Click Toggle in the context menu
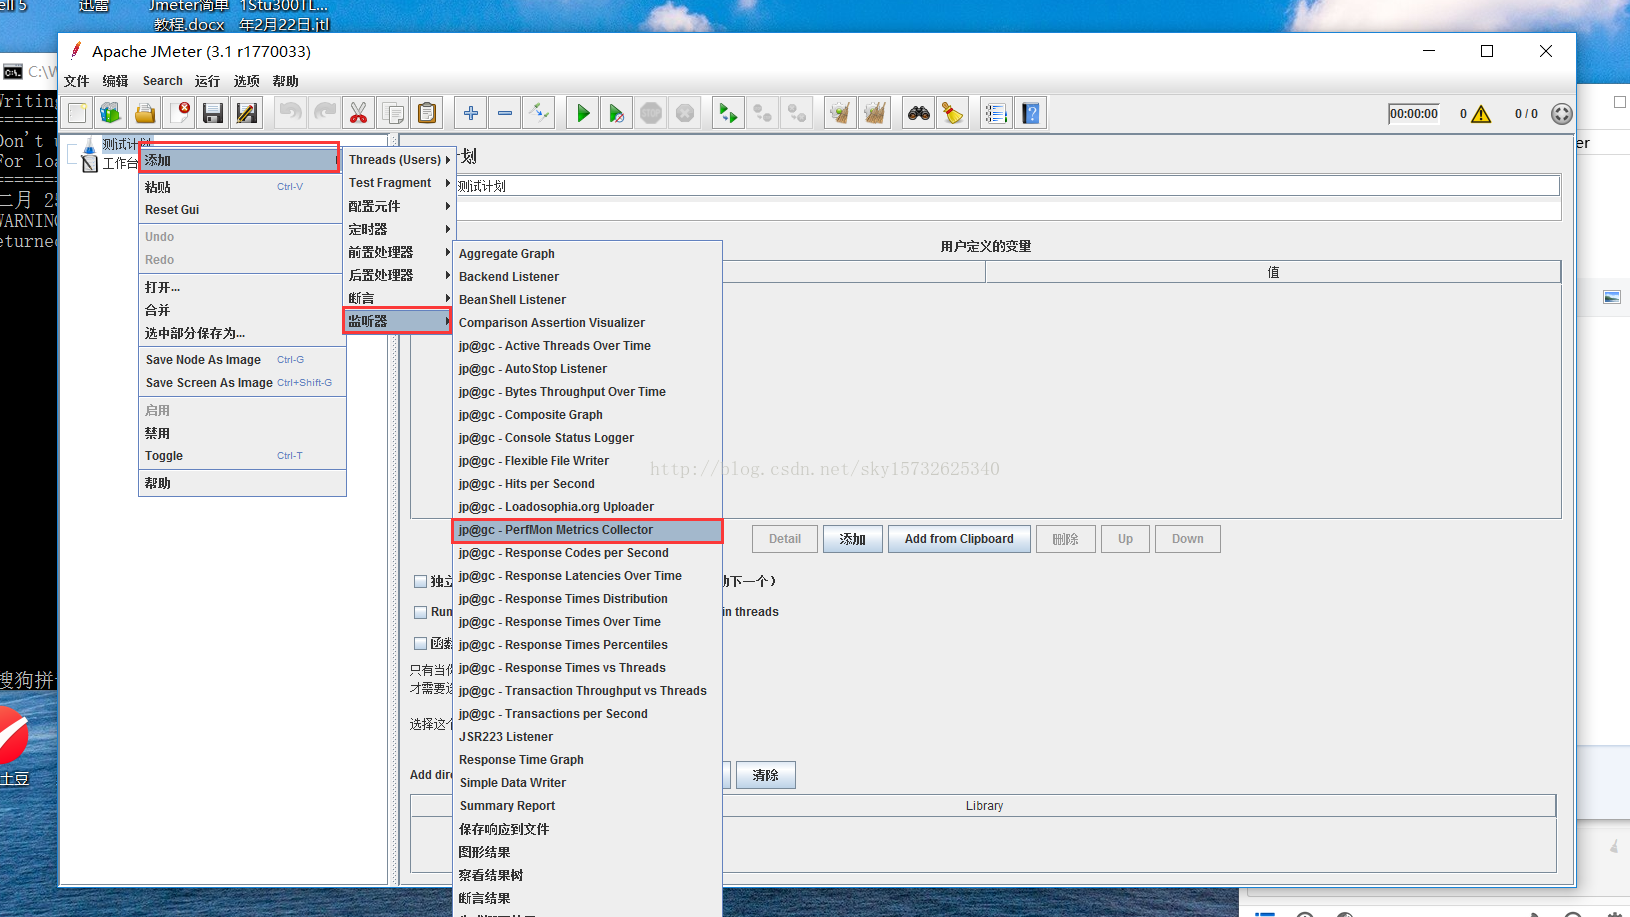The width and height of the screenshot is (1630, 917). [x=242, y=456]
